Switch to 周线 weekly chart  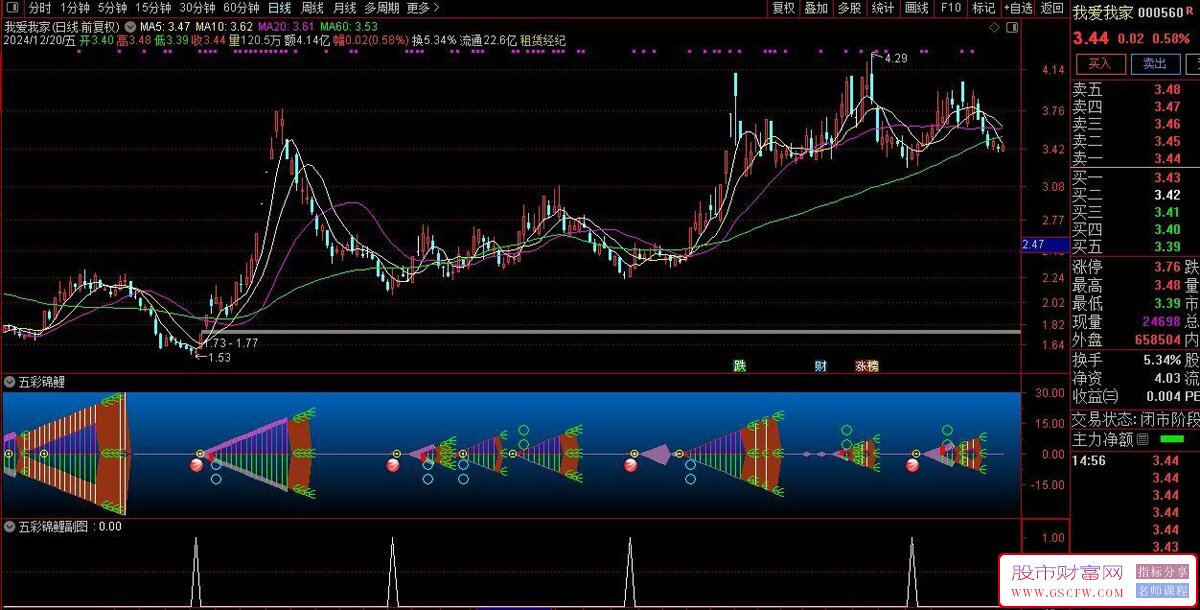tap(312, 8)
